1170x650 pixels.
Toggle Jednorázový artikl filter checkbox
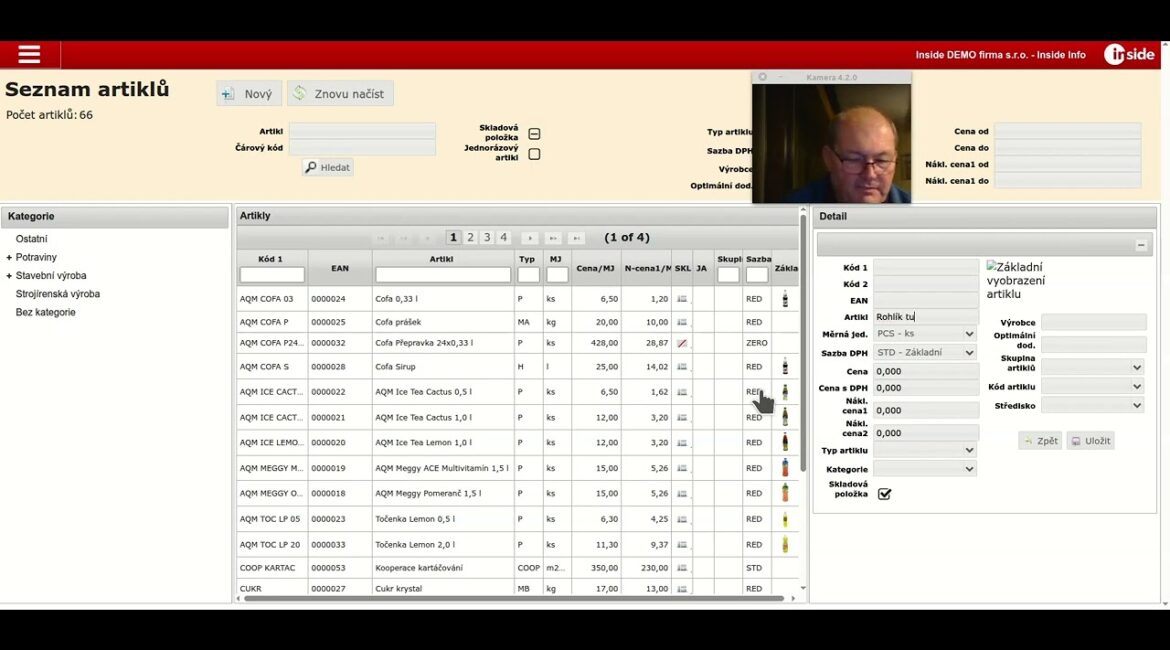click(x=534, y=154)
